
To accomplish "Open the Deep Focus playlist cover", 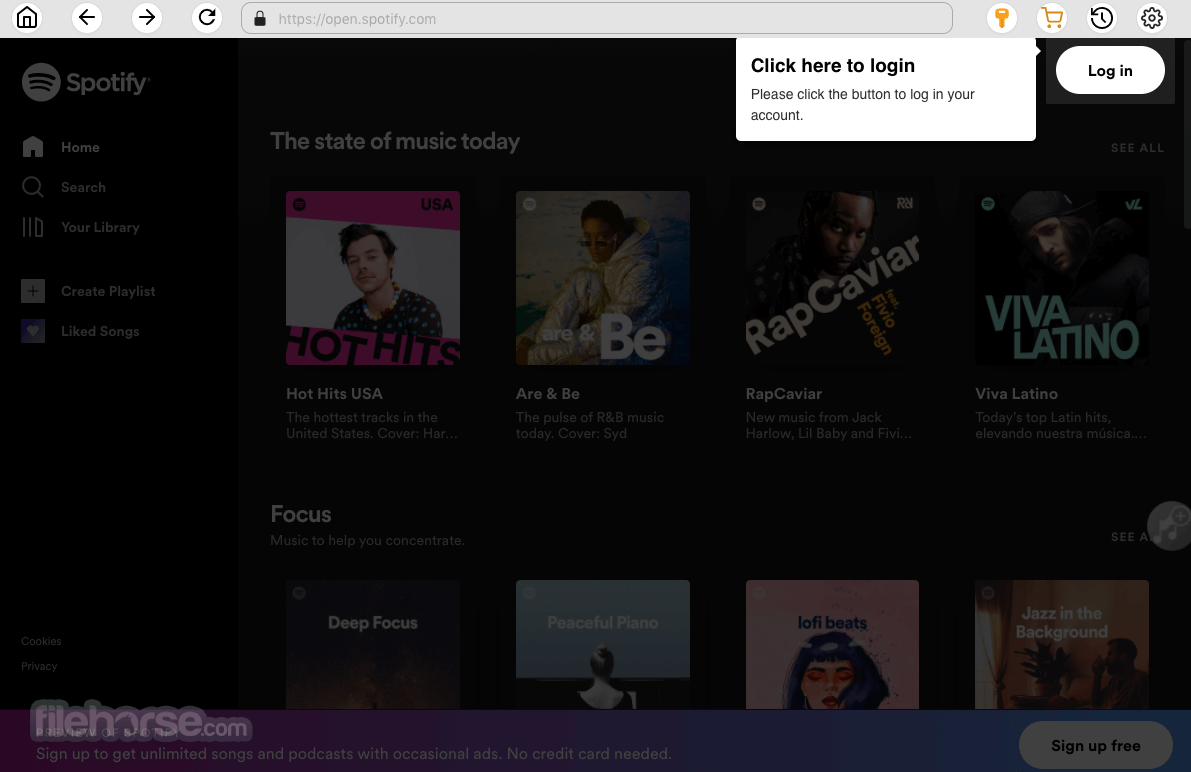I will 373,644.
